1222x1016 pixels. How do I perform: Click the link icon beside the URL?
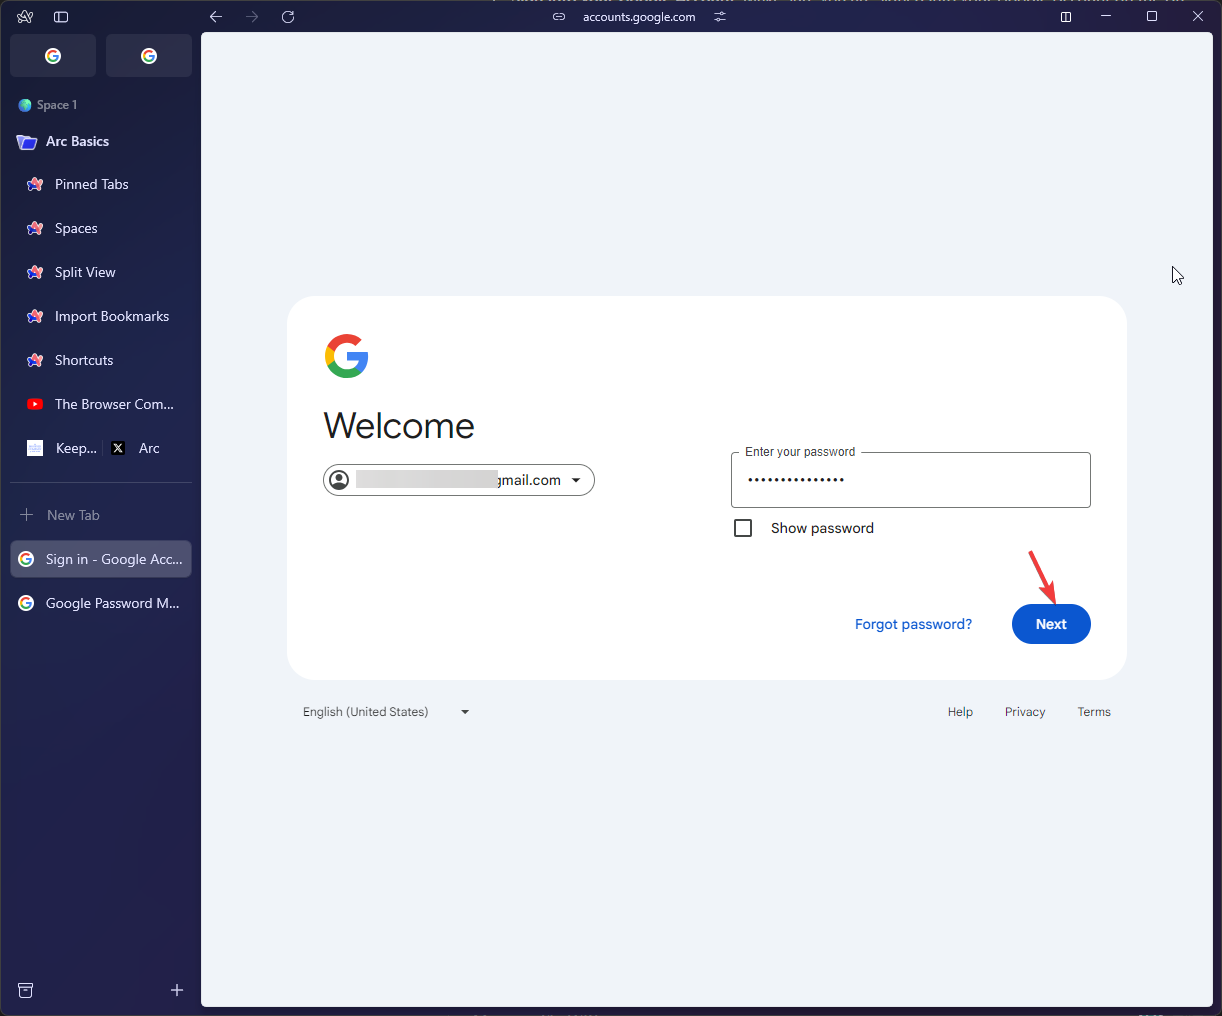point(559,17)
